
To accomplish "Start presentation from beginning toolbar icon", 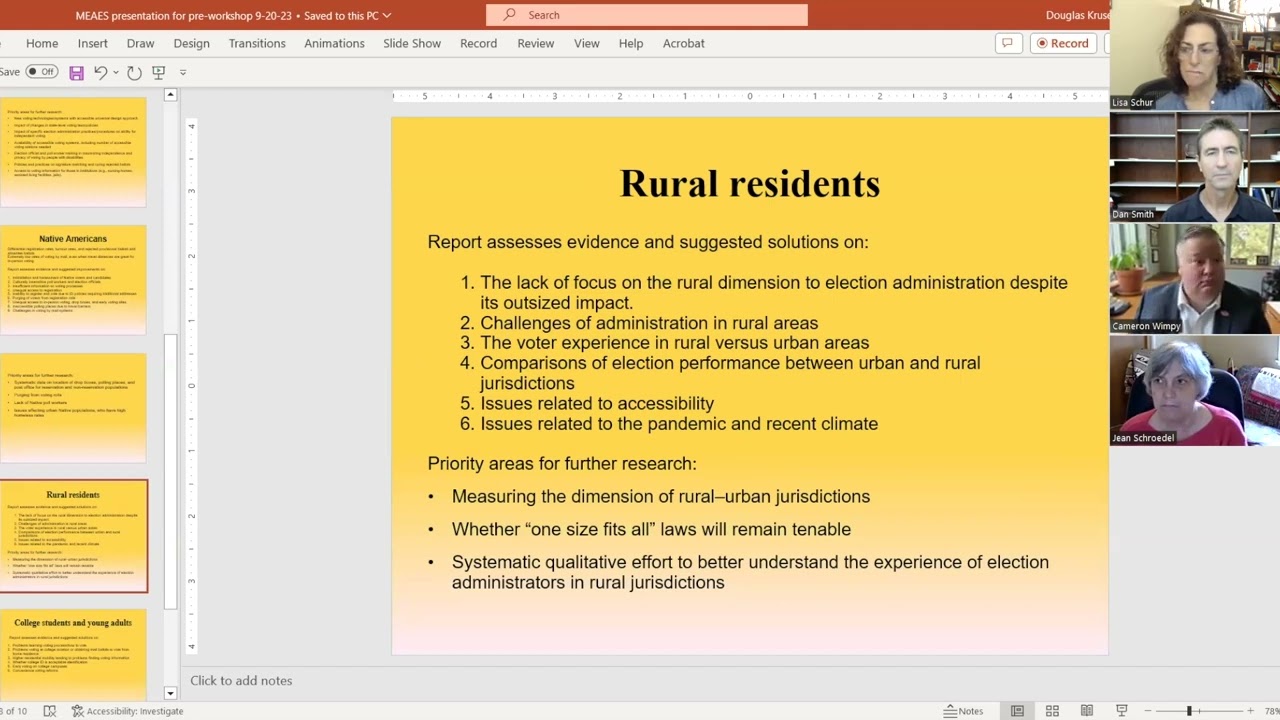I will pos(158,72).
